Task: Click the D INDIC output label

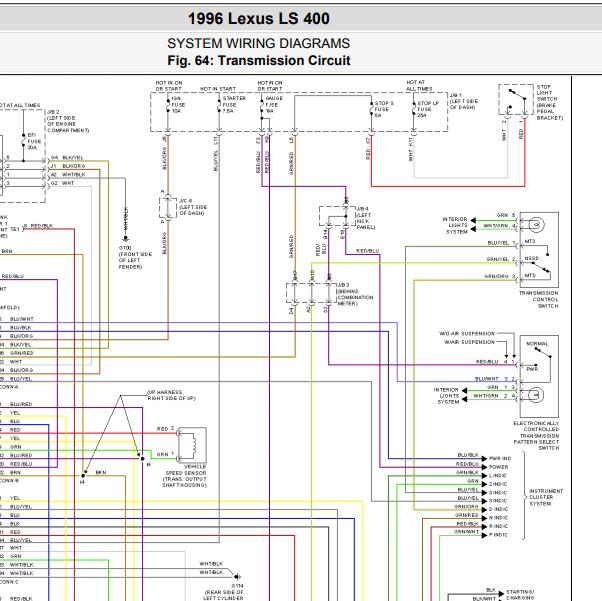Action: point(498,509)
